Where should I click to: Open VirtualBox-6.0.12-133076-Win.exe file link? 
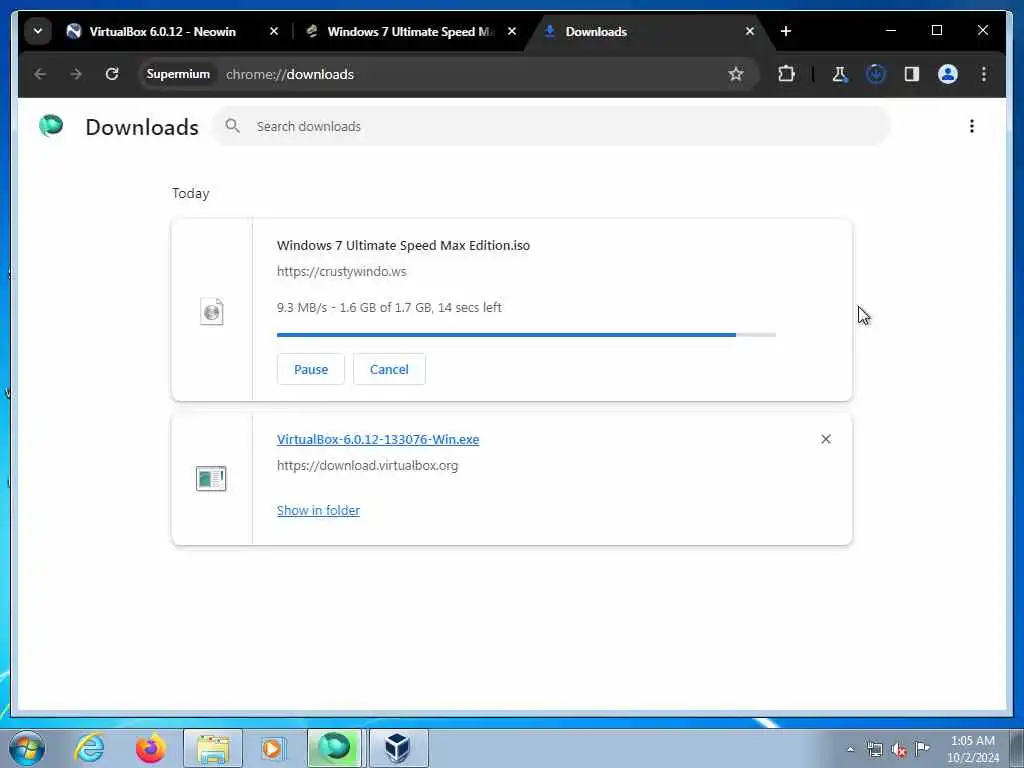click(378, 440)
